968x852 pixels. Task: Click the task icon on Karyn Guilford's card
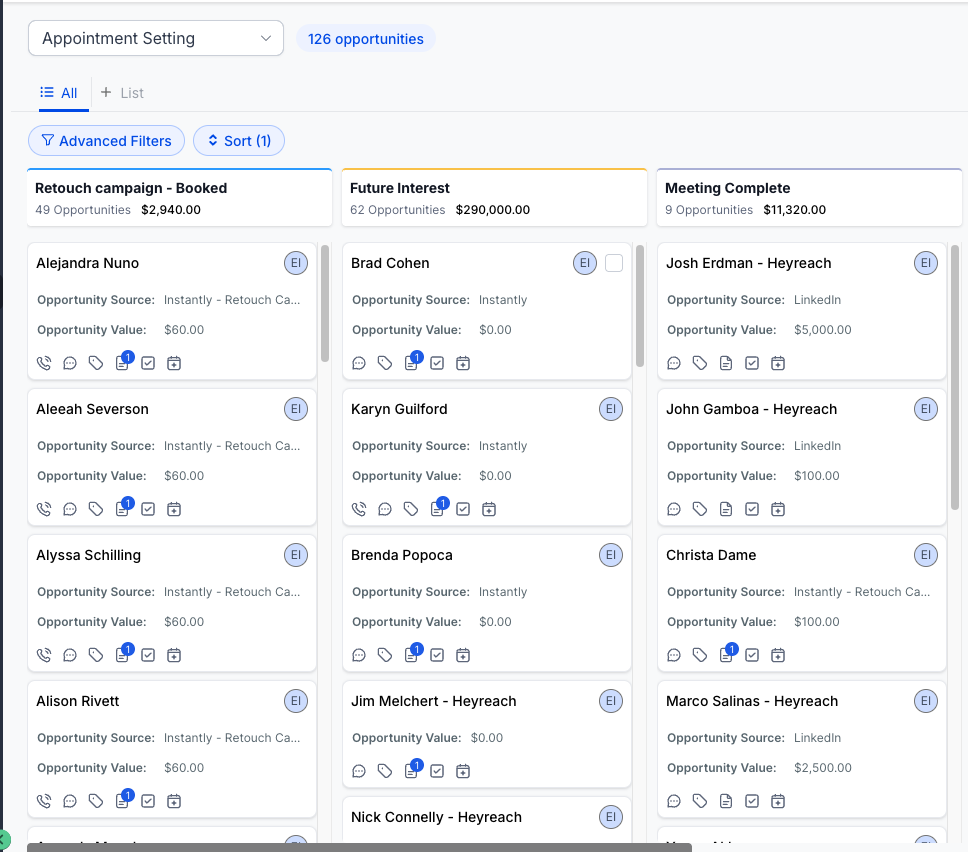pos(463,509)
